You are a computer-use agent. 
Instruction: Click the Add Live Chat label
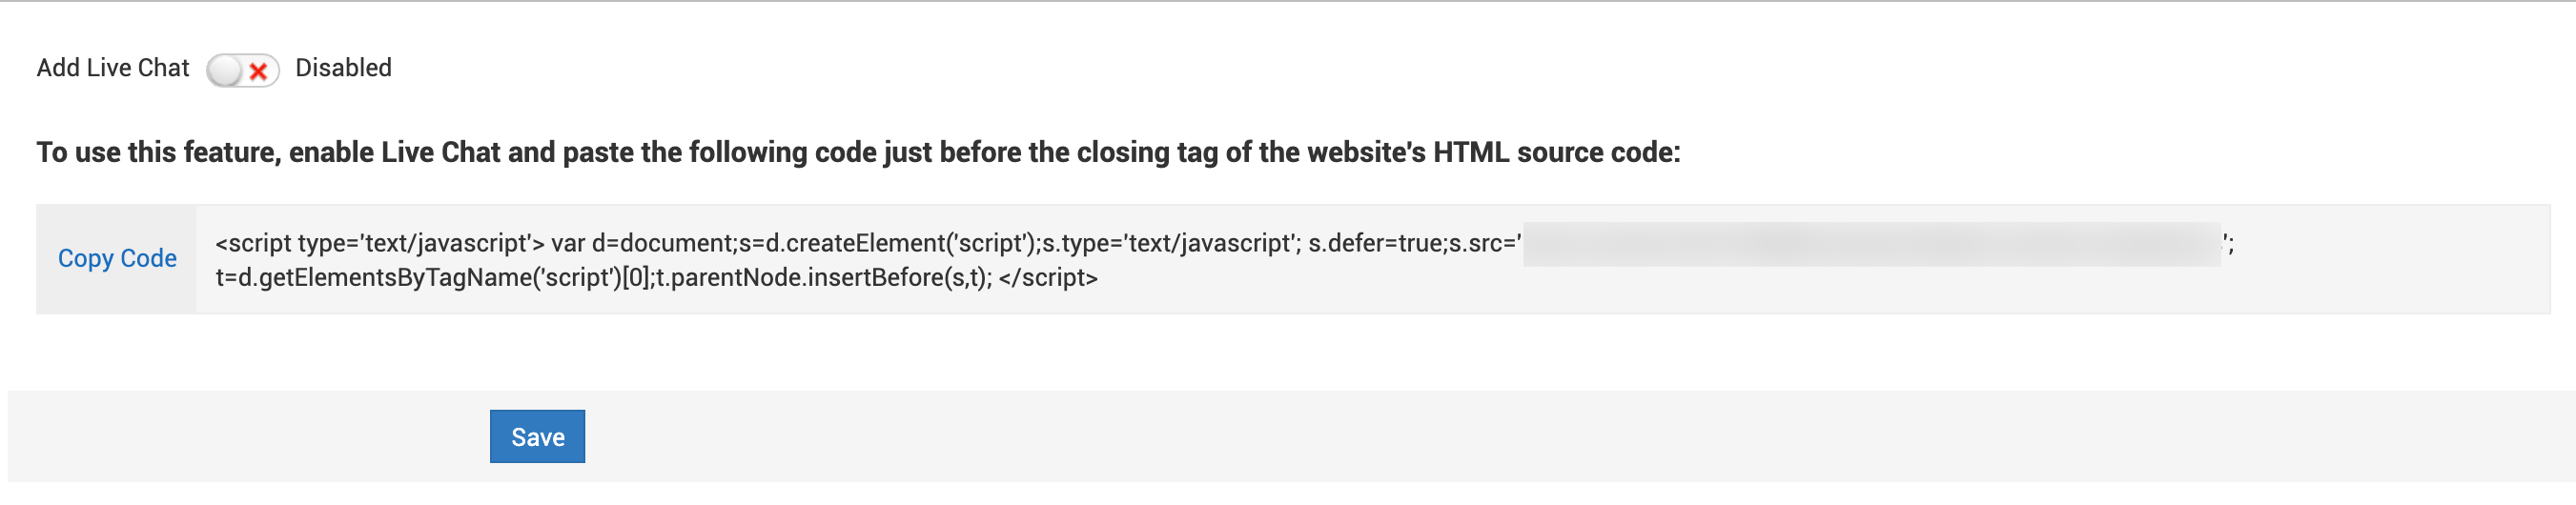tap(112, 68)
